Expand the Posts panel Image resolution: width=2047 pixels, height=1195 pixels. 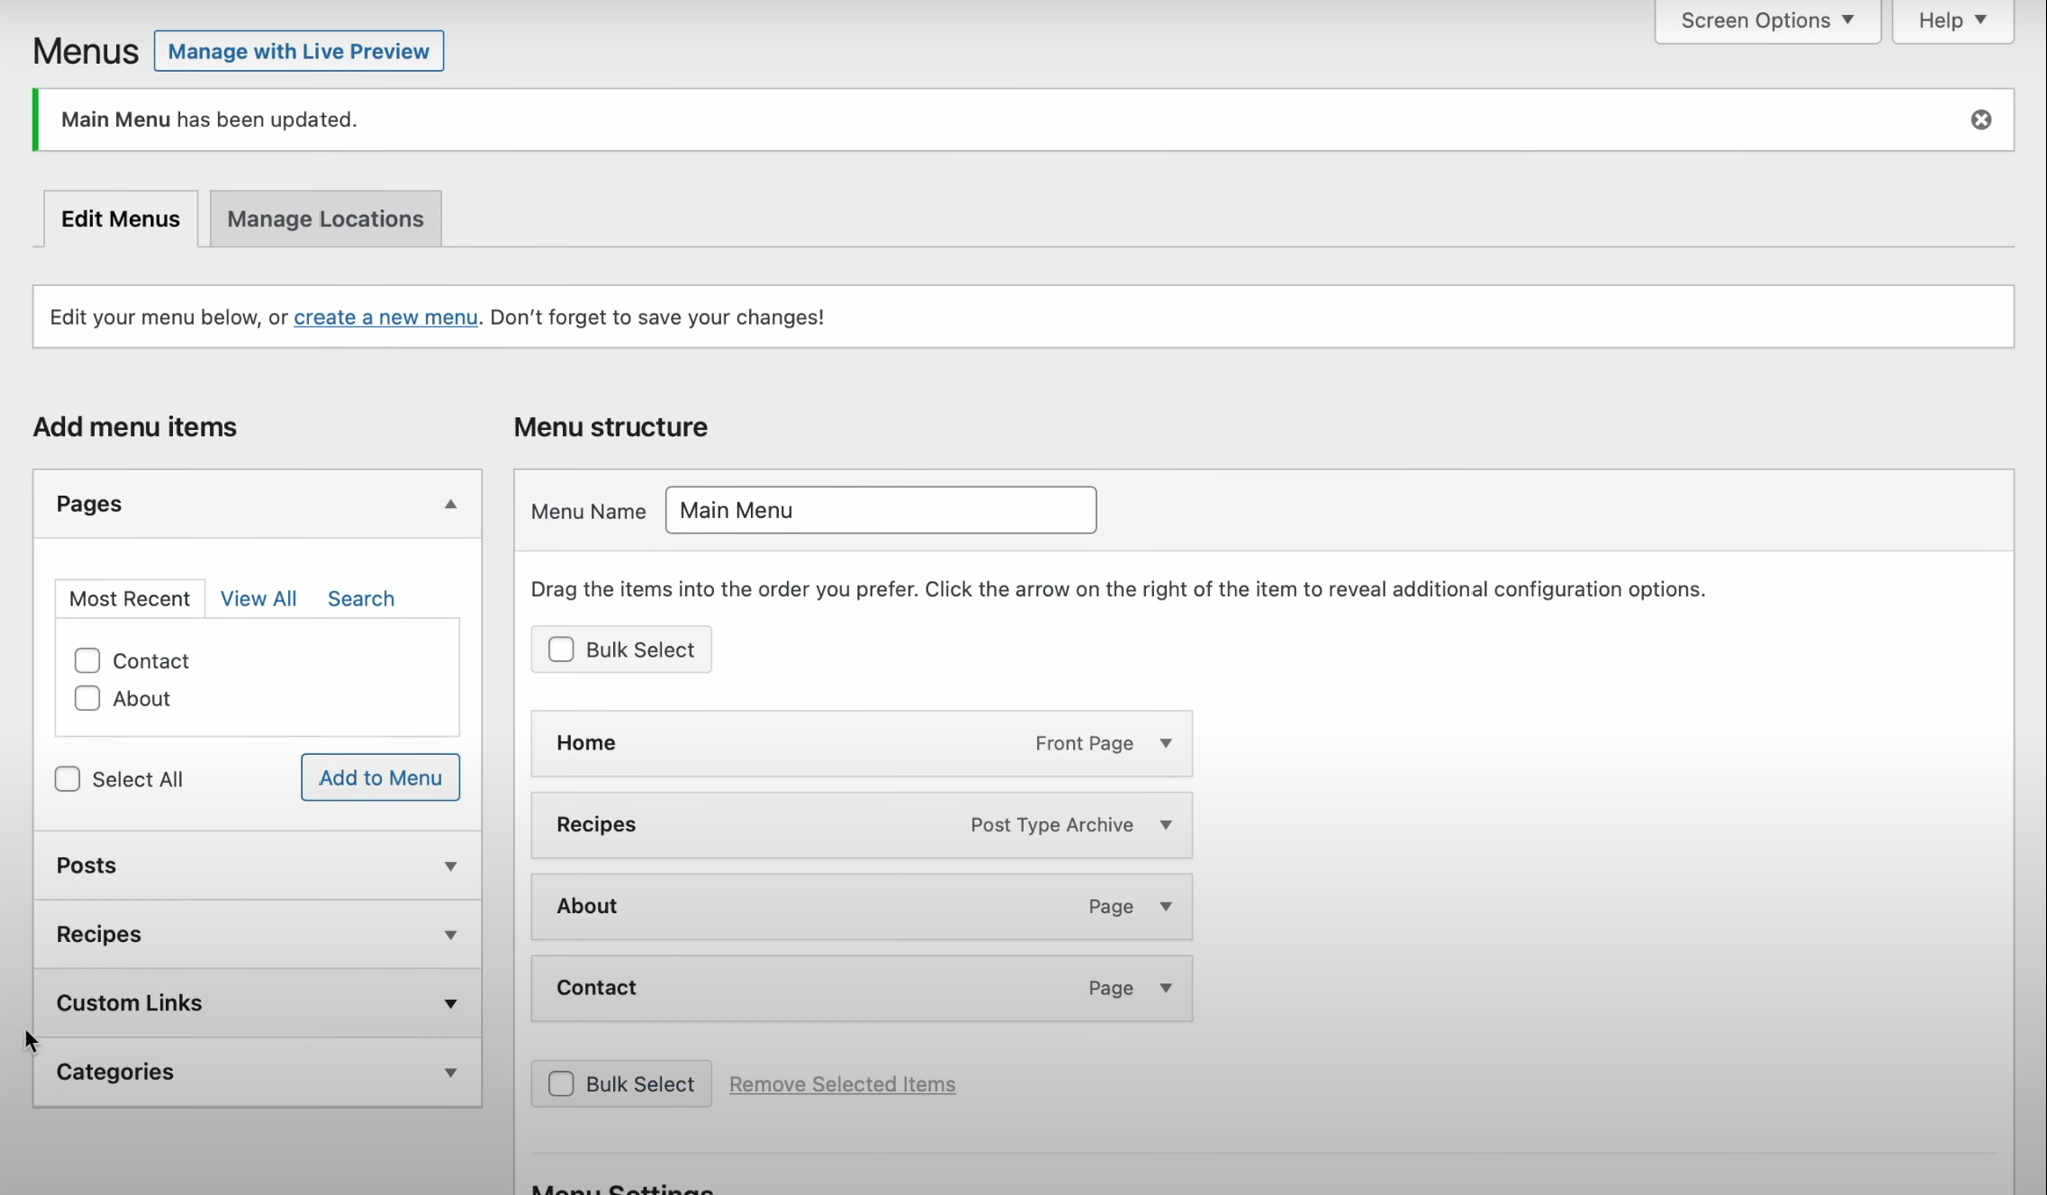[450, 866]
